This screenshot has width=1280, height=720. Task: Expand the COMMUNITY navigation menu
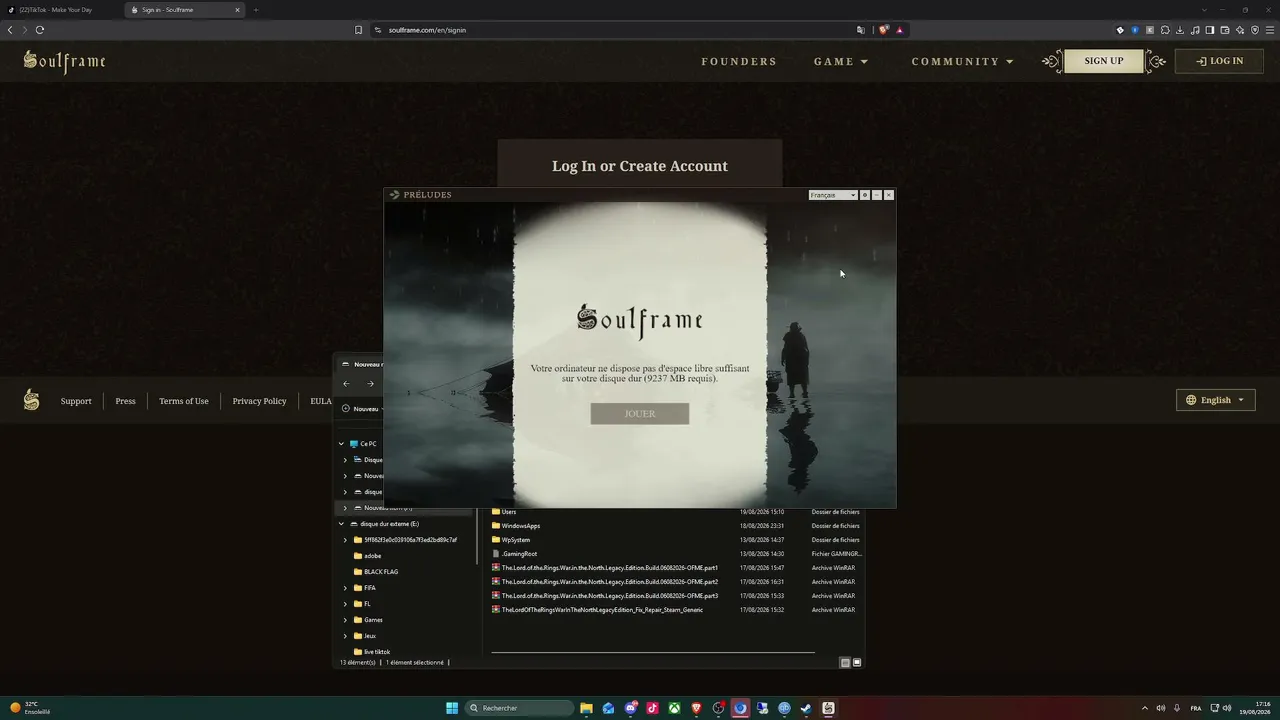point(962,61)
